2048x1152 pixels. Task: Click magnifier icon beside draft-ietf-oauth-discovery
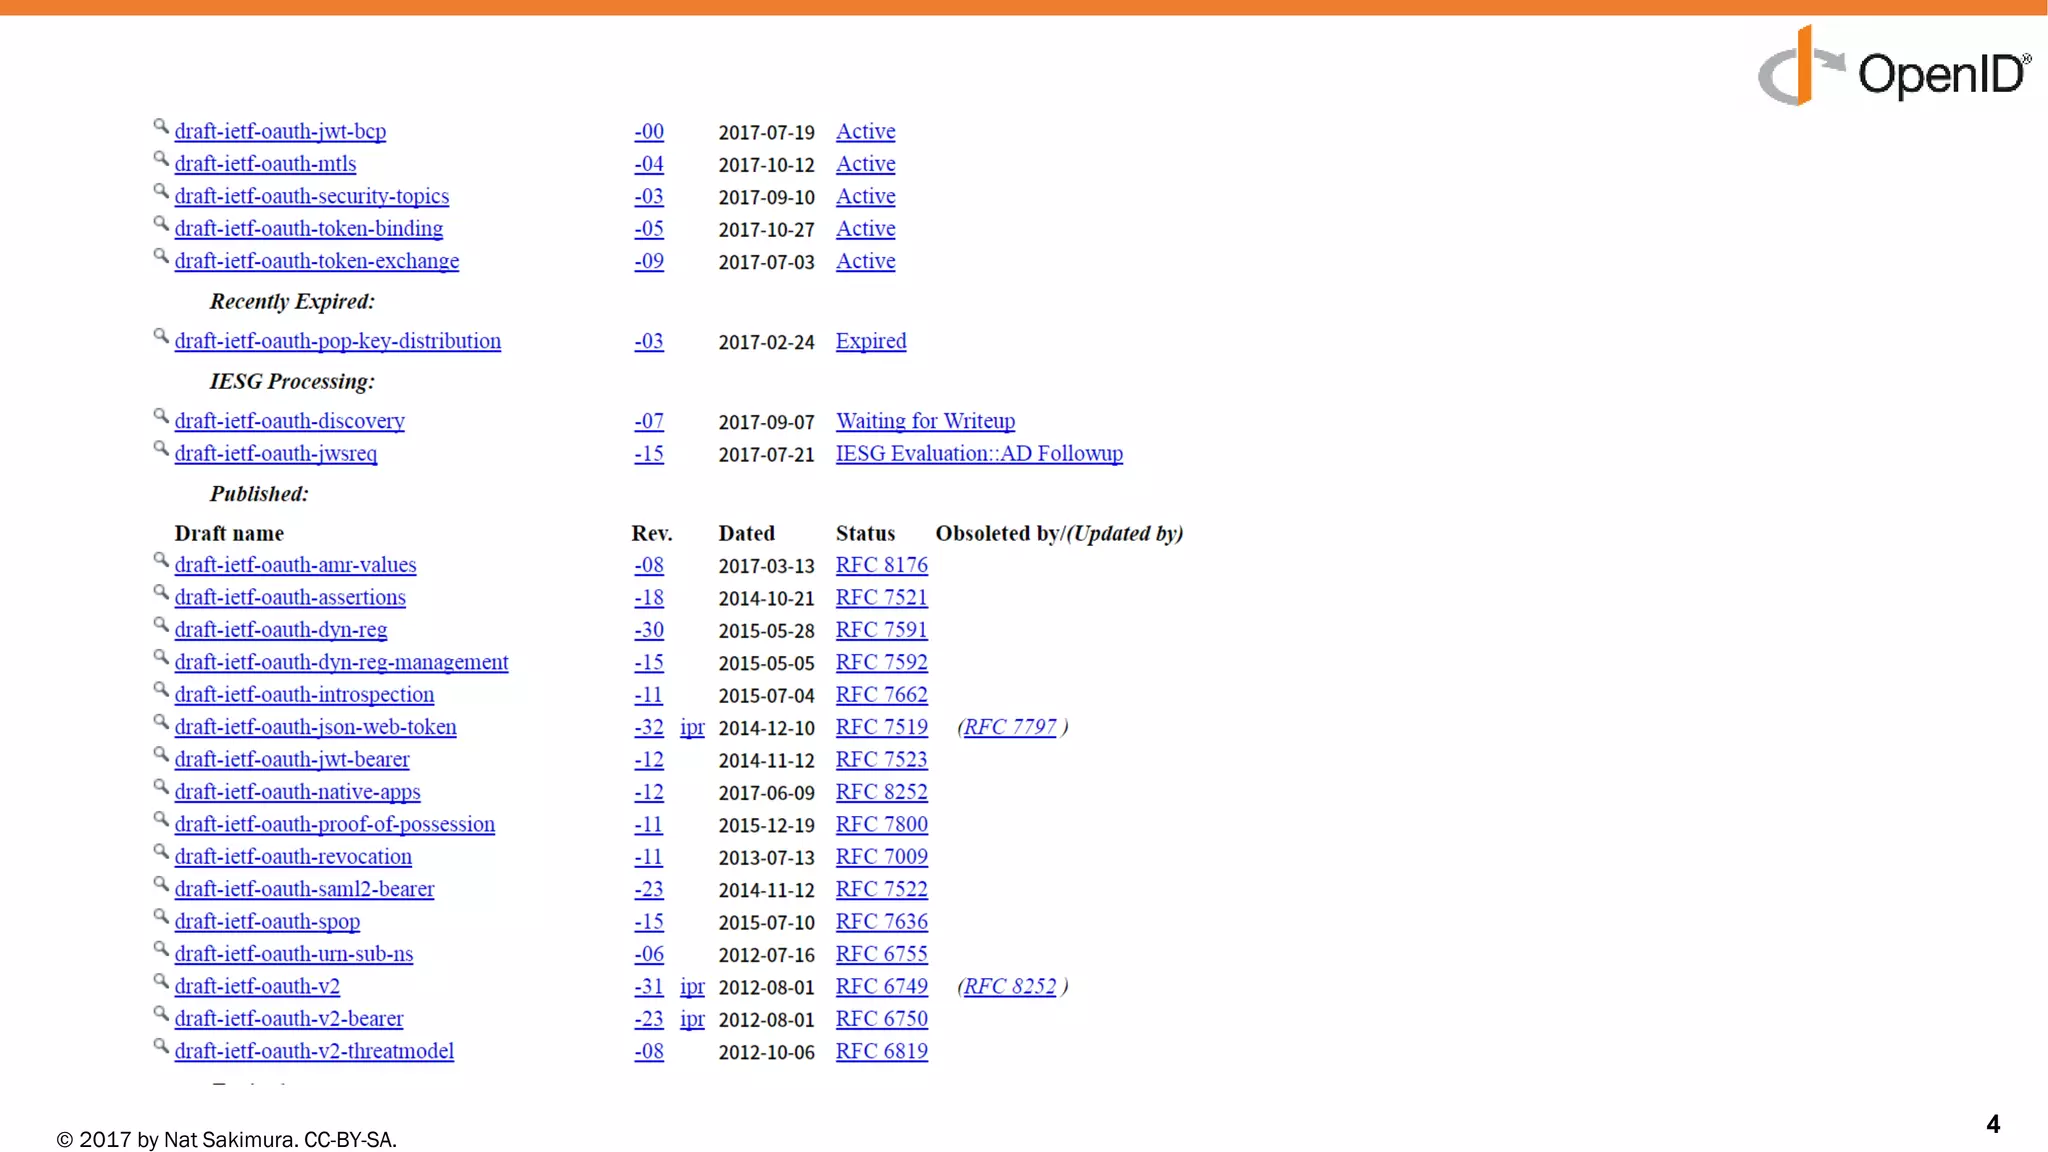click(160, 416)
